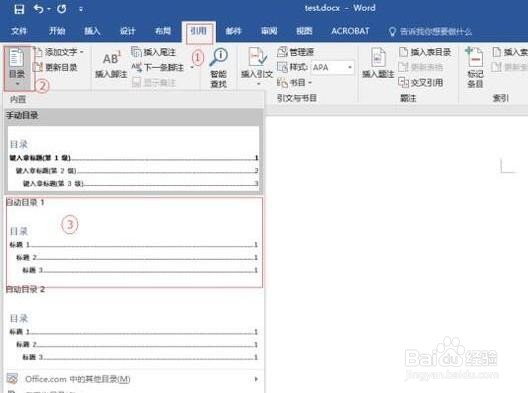Switch to the 布局 (Layout) ribbon tab
528x393 pixels.
coord(163,31)
